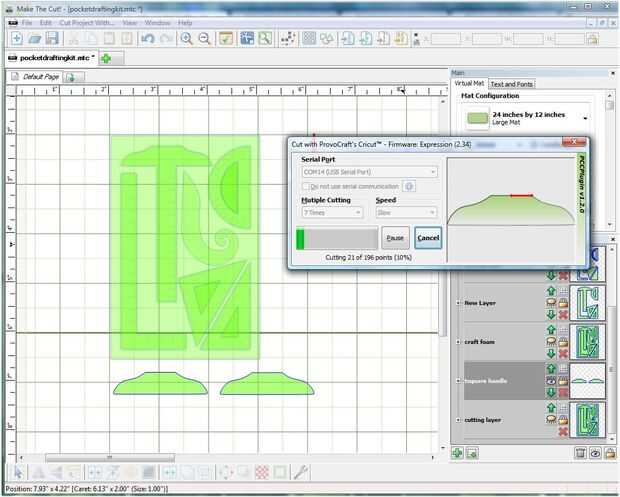Open the Multiple Cutting times dropdown

coord(332,213)
